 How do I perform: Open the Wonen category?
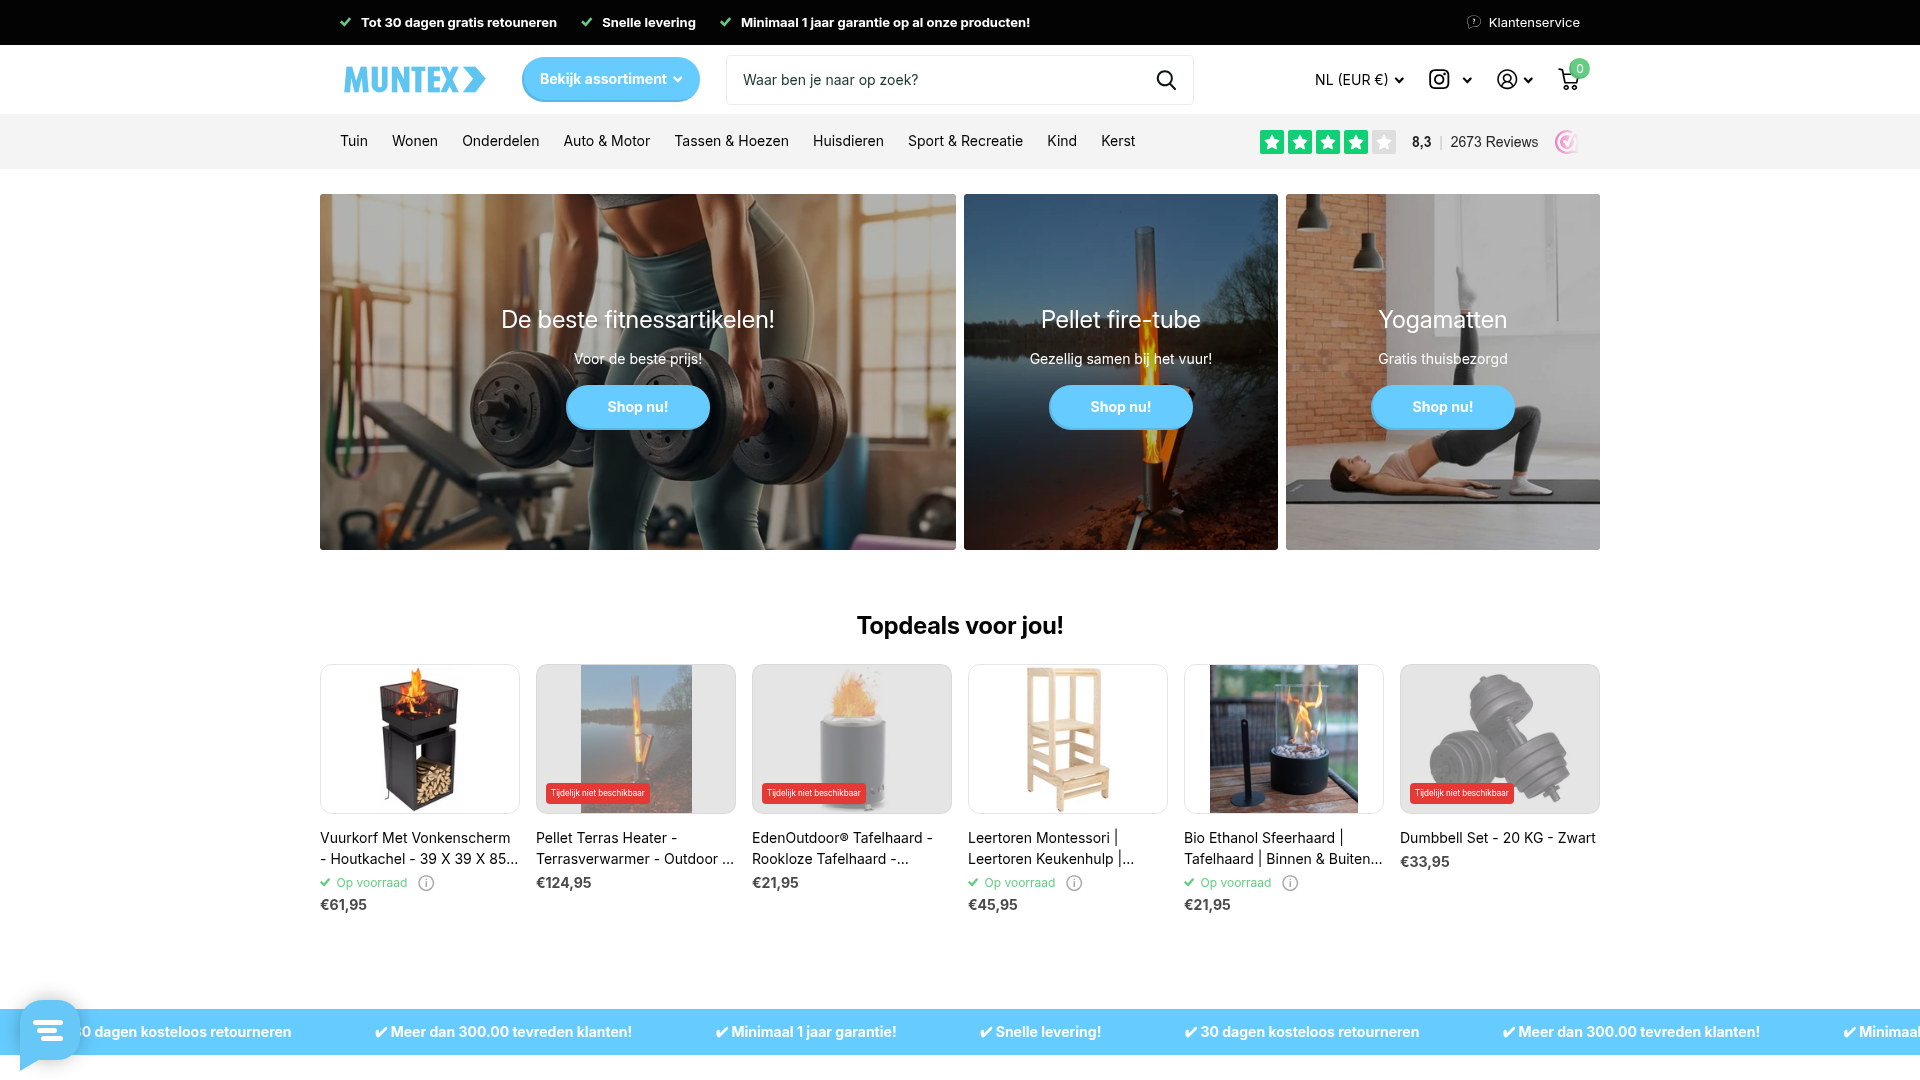(x=415, y=141)
